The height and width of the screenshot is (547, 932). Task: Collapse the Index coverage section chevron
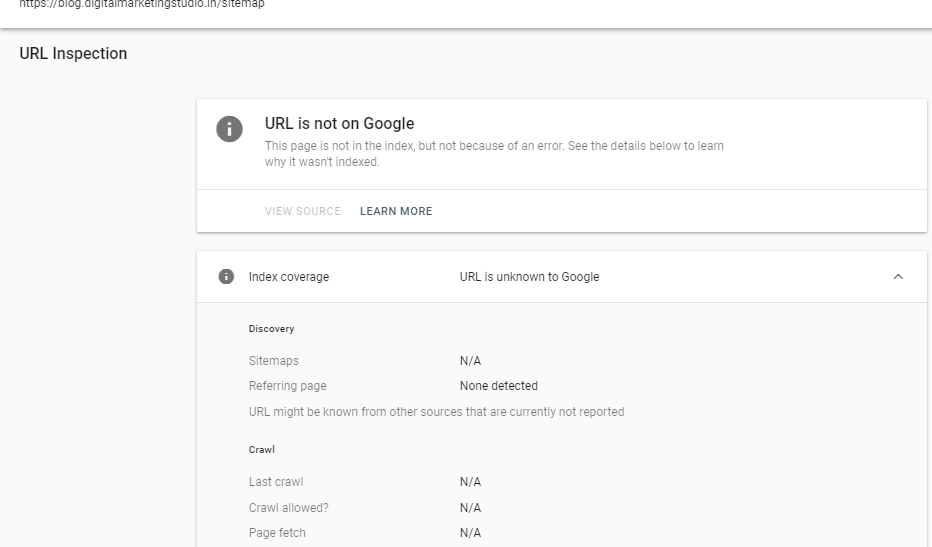point(897,277)
